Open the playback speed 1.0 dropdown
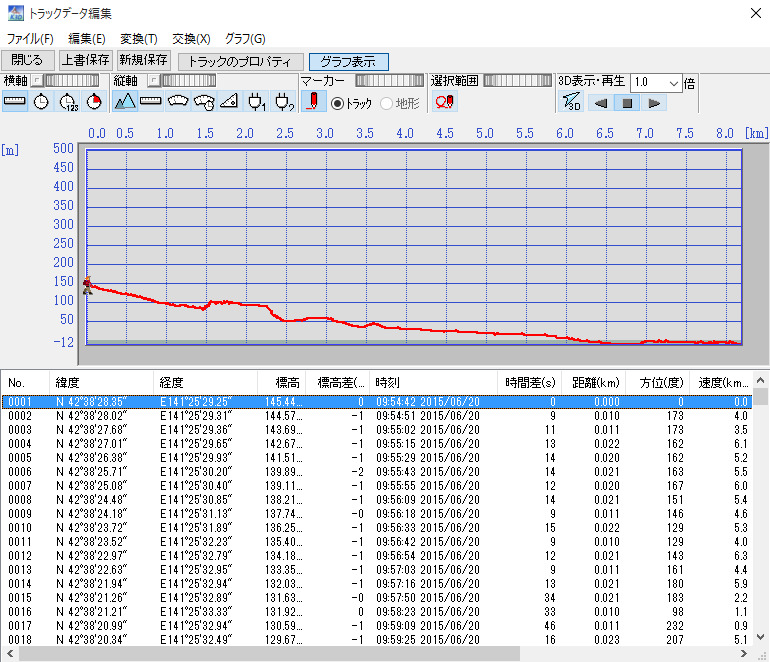Screen dimensions: 770x662 pos(674,82)
